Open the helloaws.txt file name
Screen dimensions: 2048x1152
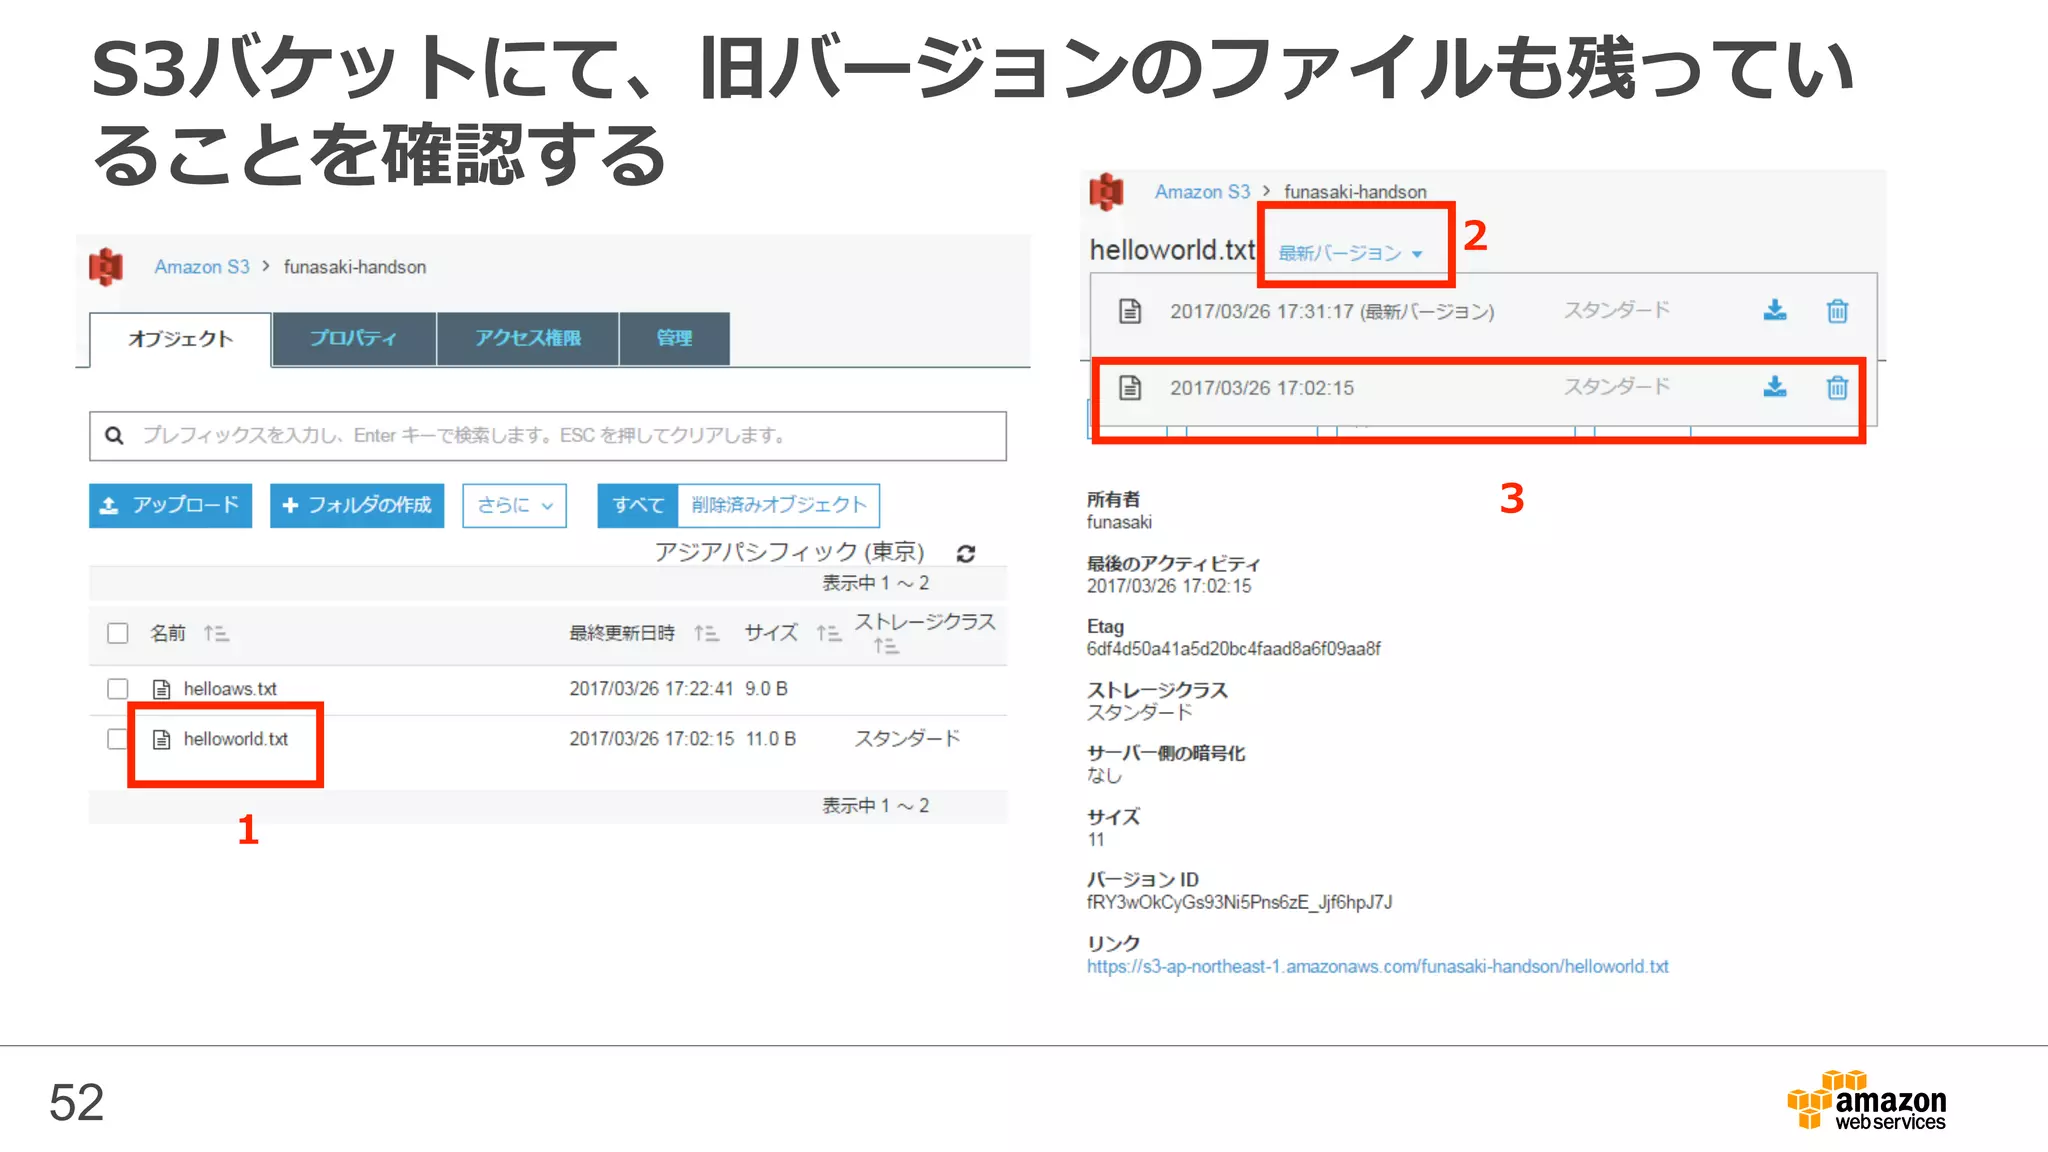click(230, 689)
